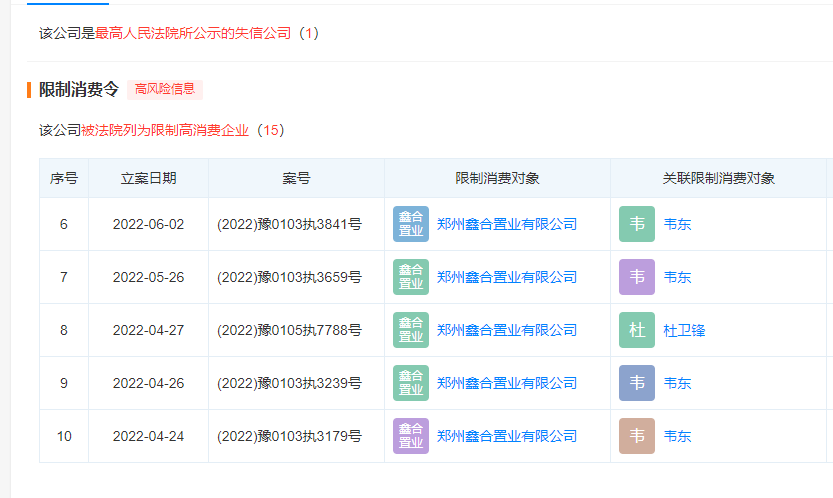
Task: Select case number (2022)豫0103执3179号
Action: pyautogui.click(x=290, y=436)
